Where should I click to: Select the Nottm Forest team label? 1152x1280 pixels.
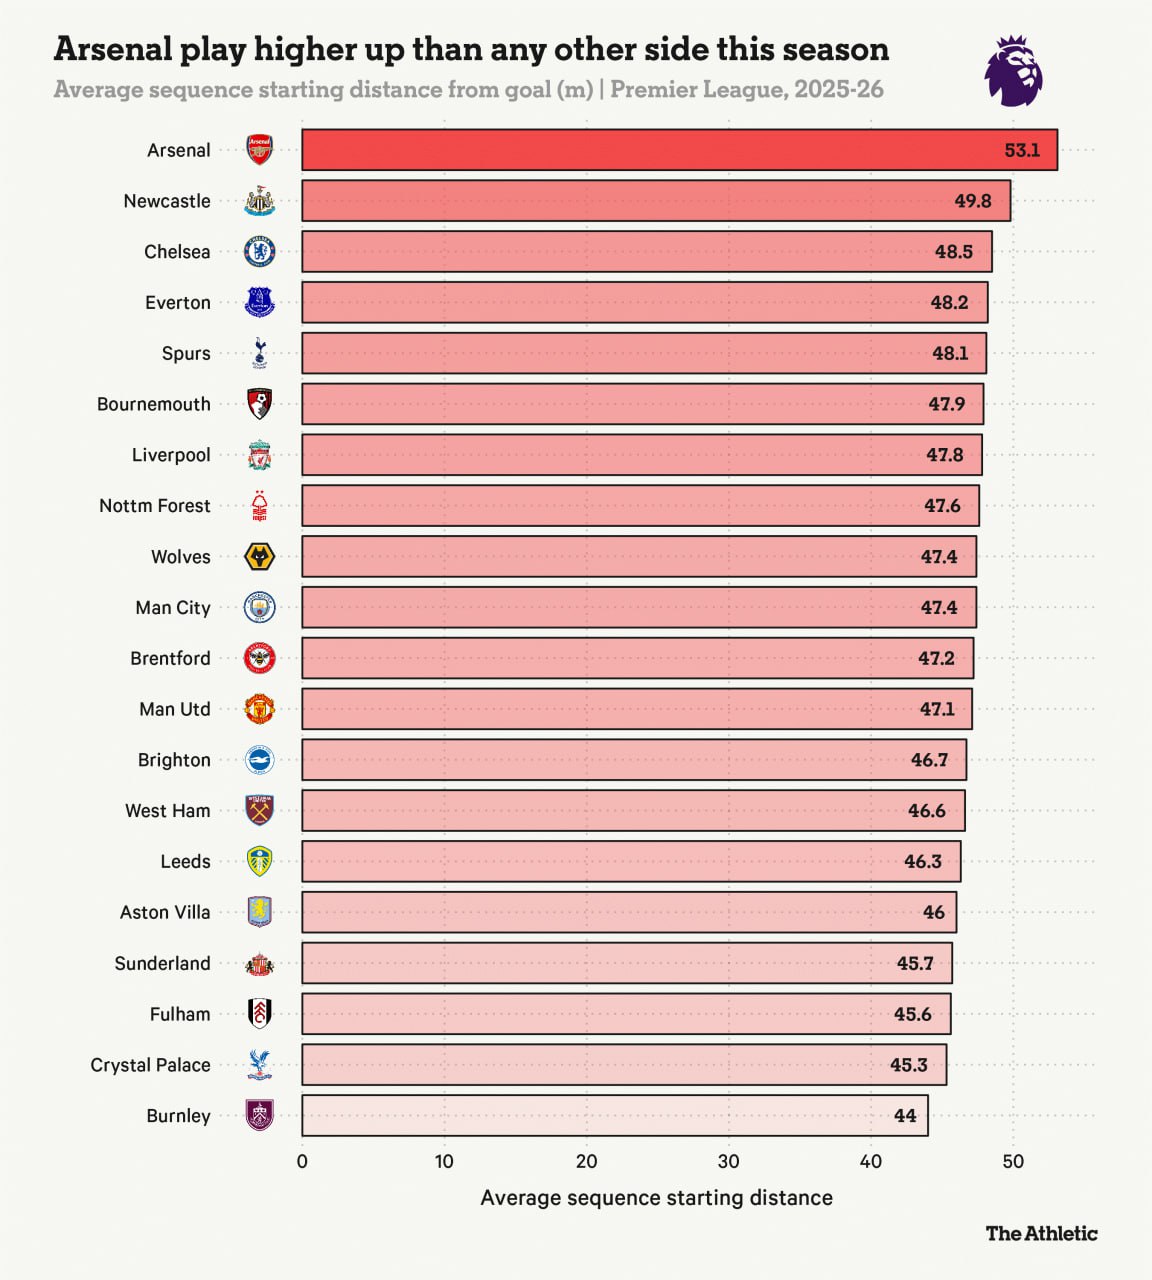[154, 506]
